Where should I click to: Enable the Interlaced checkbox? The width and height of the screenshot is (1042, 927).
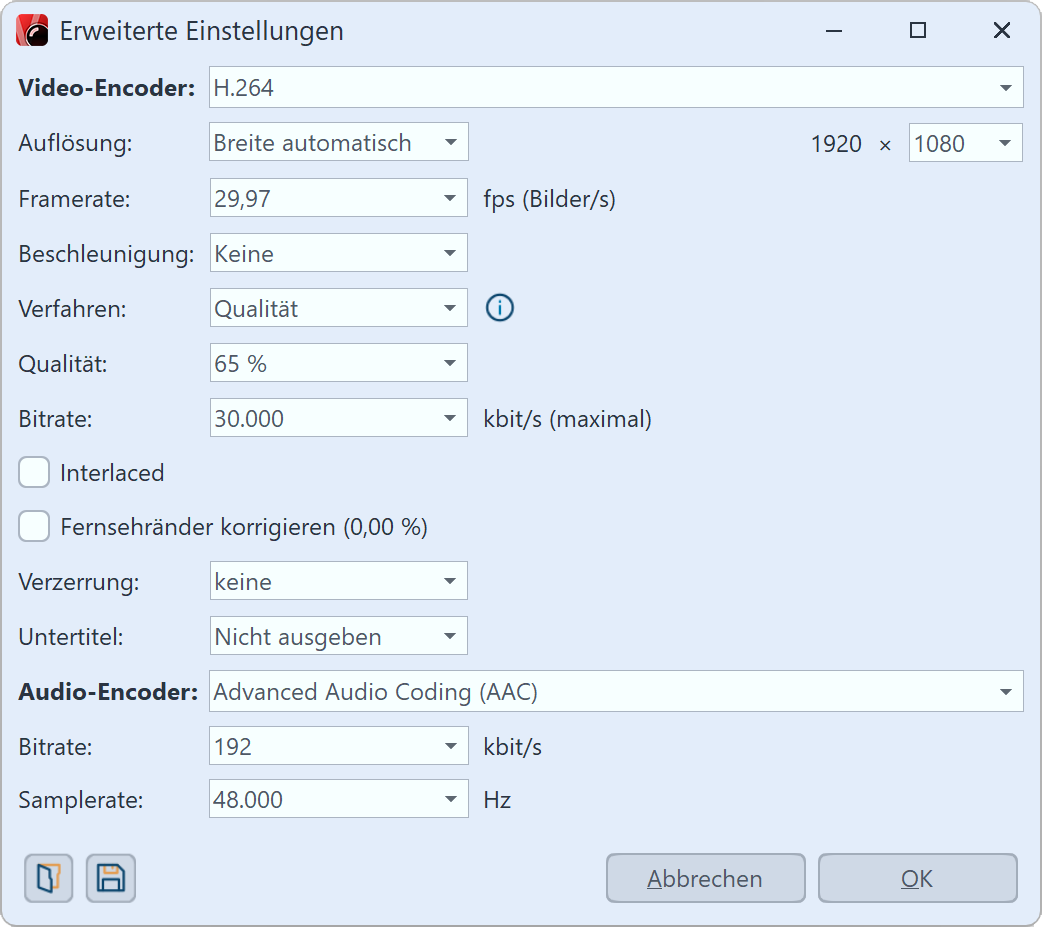pos(35,473)
